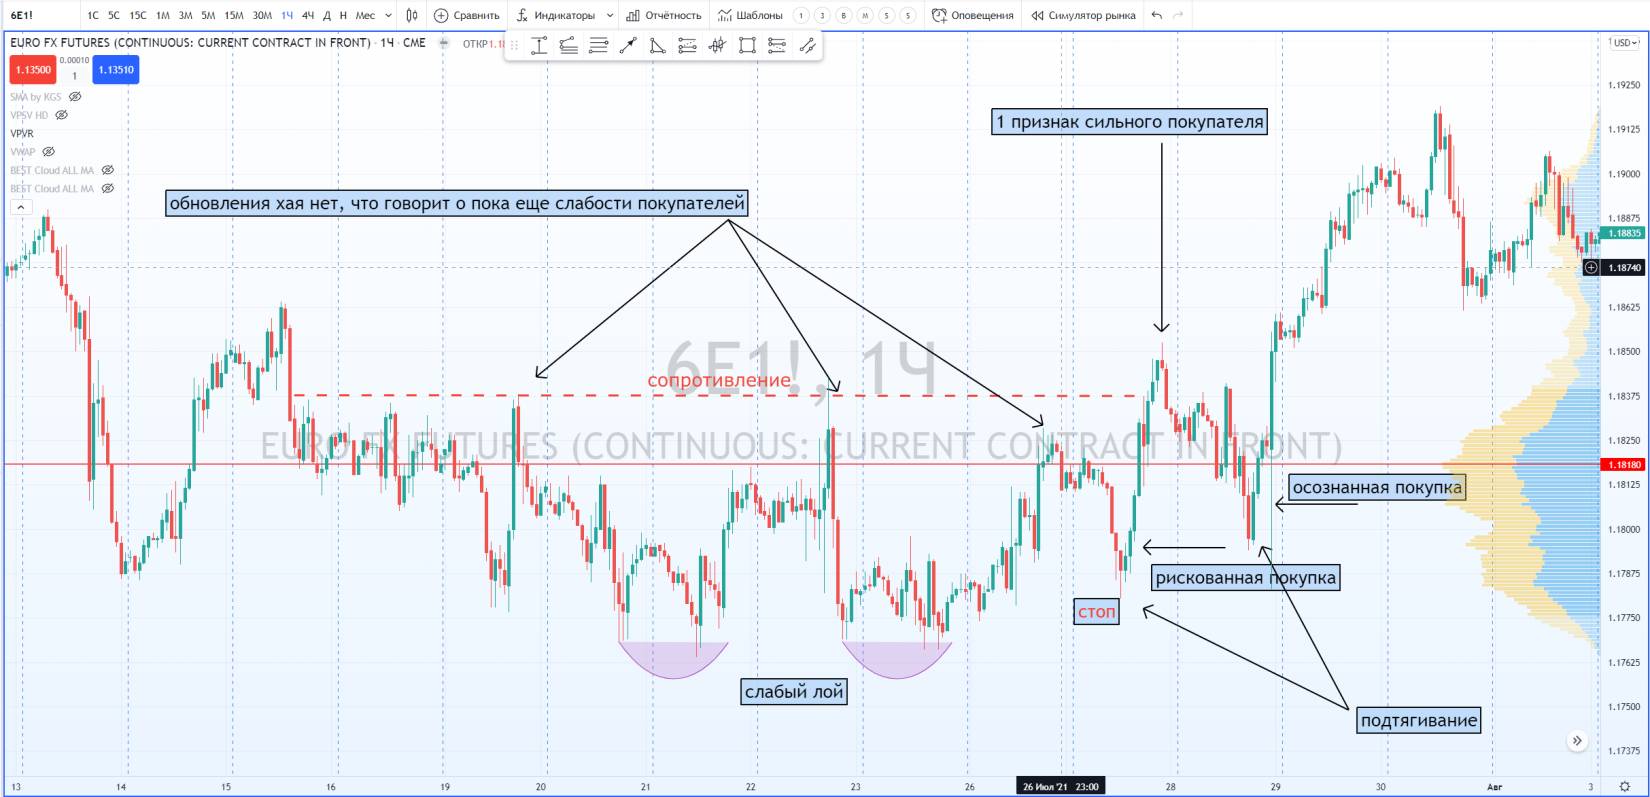1650x797 pixels.
Task: Click the triangle pattern drawing tool
Action: 657,45
